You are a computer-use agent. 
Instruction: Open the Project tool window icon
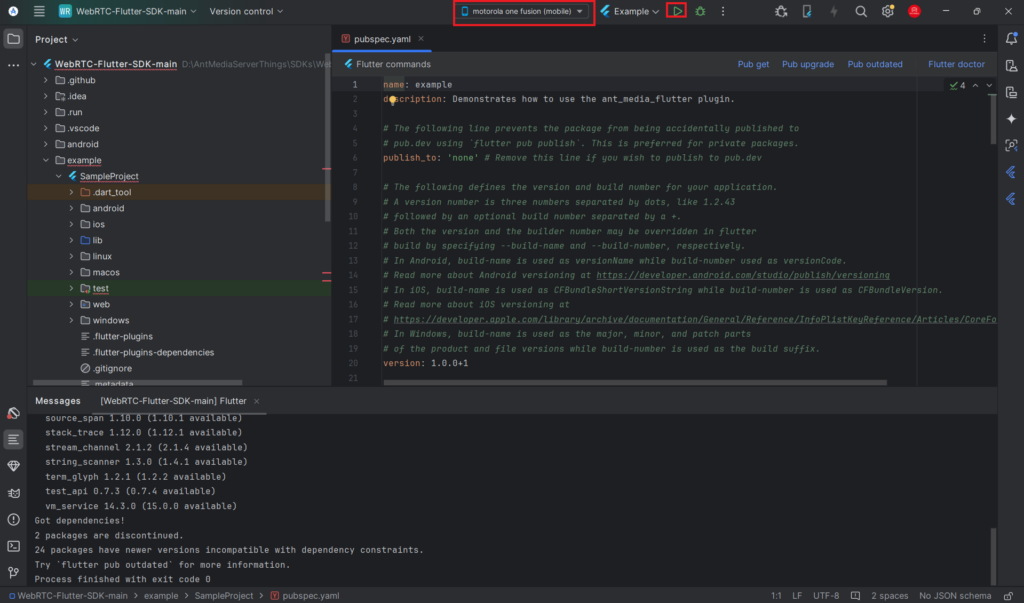click(x=13, y=39)
